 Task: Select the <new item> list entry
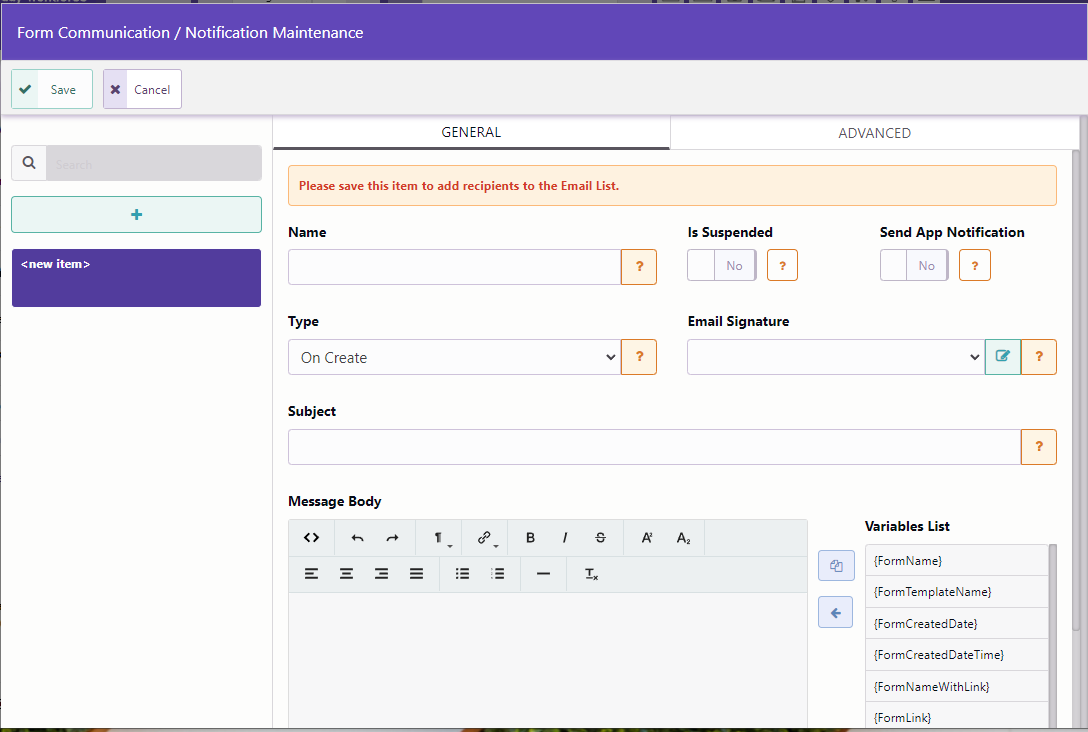click(137, 278)
